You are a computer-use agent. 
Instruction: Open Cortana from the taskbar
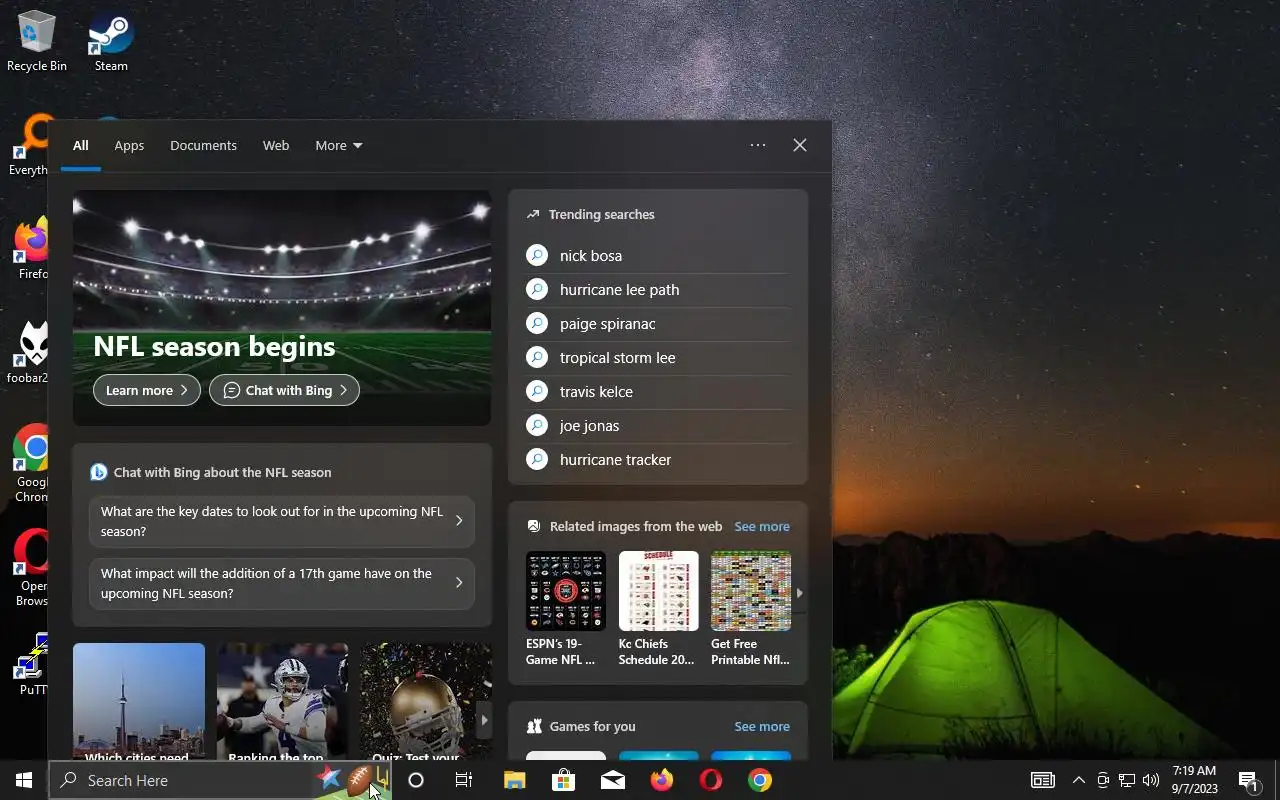pos(416,780)
